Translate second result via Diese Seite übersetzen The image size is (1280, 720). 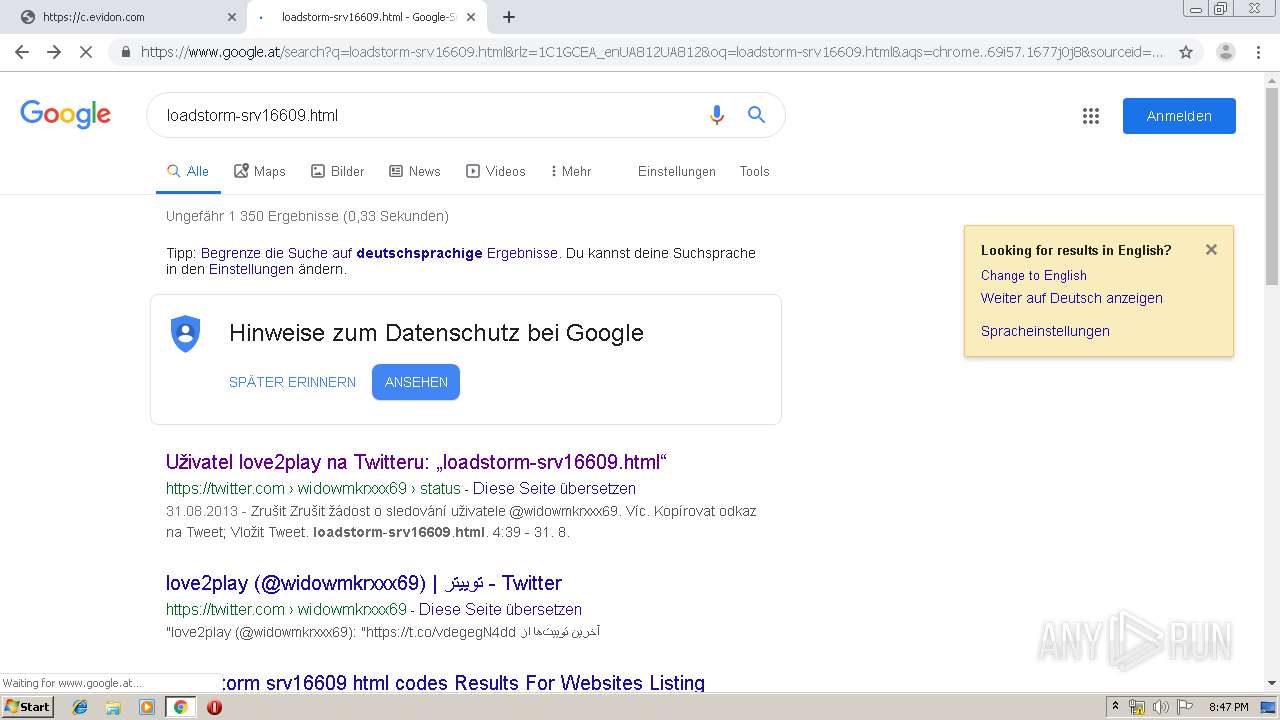point(500,609)
